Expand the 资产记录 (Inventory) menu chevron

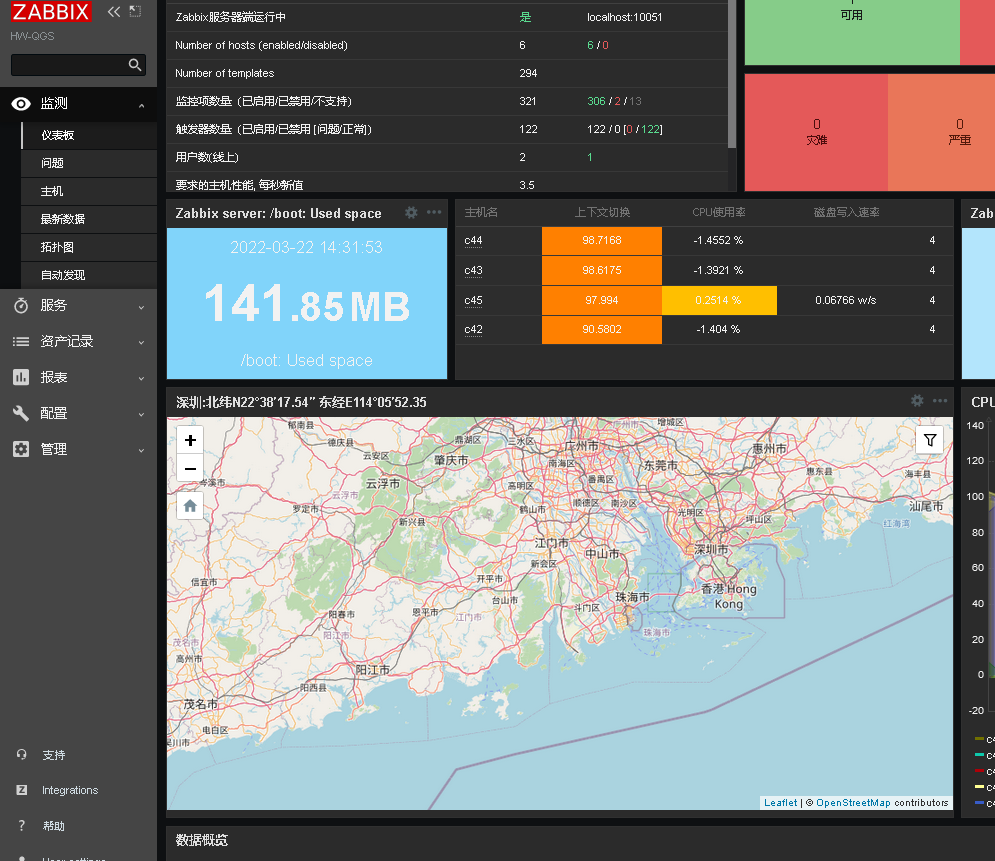140,342
